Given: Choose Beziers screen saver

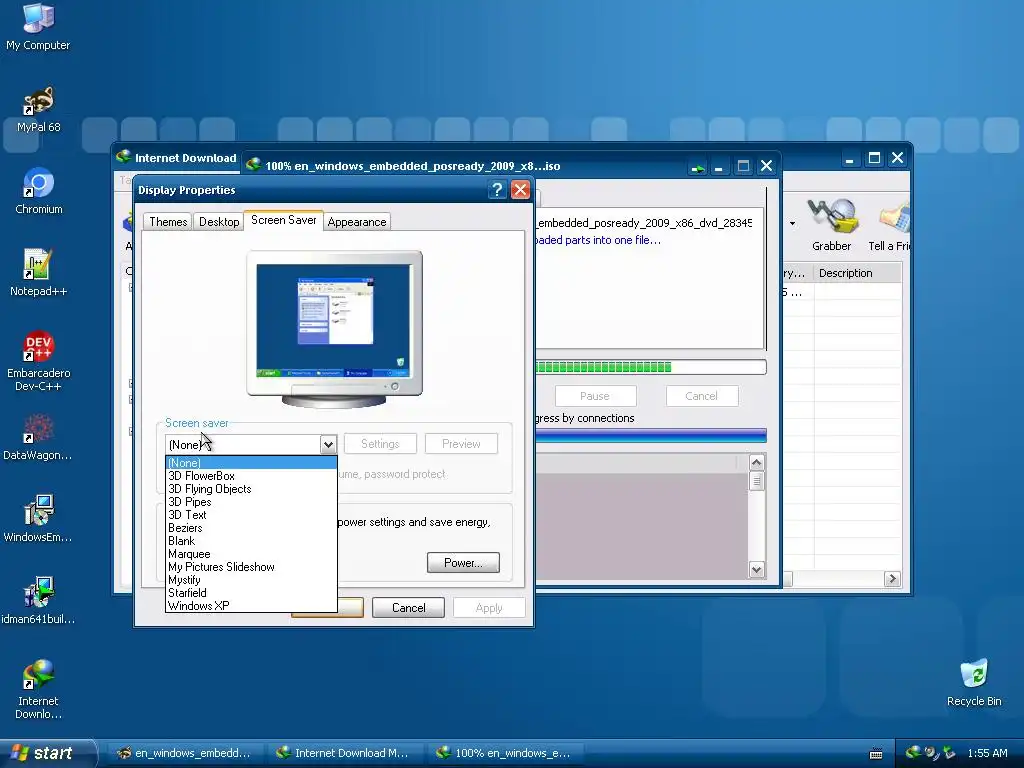Looking at the screenshot, I should click(x=251, y=528).
